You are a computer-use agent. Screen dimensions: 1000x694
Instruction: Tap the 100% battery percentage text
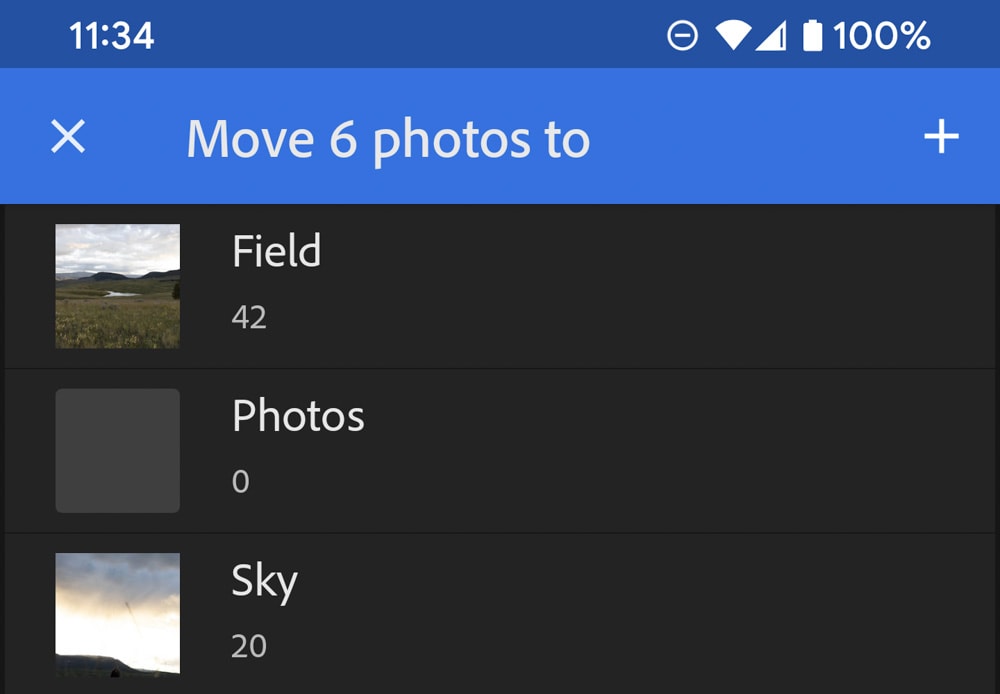[881, 36]
